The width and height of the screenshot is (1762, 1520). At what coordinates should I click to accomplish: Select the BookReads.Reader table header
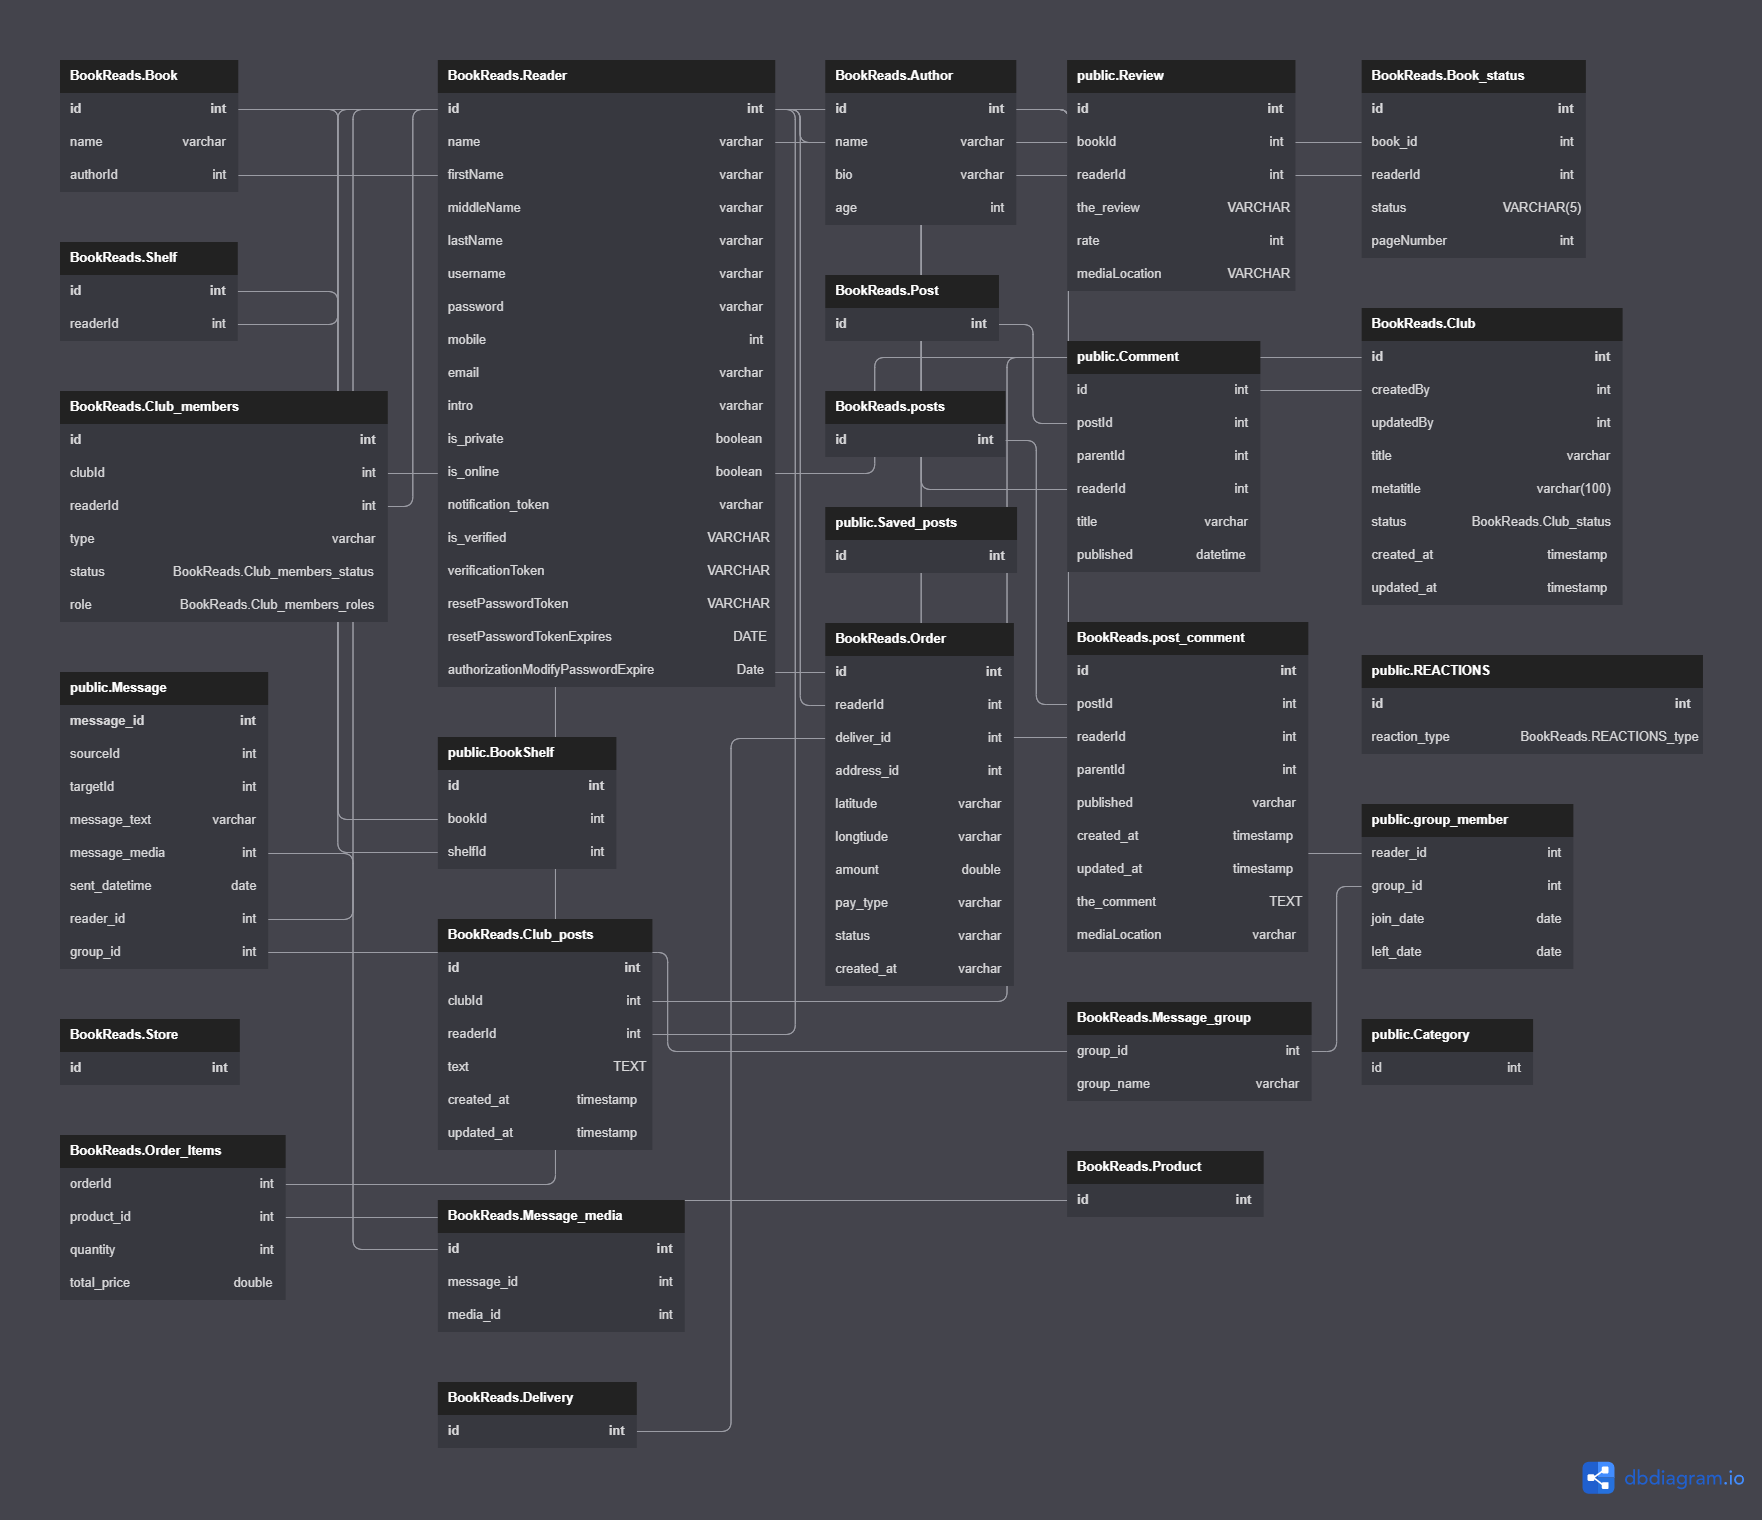click(606, 76)
